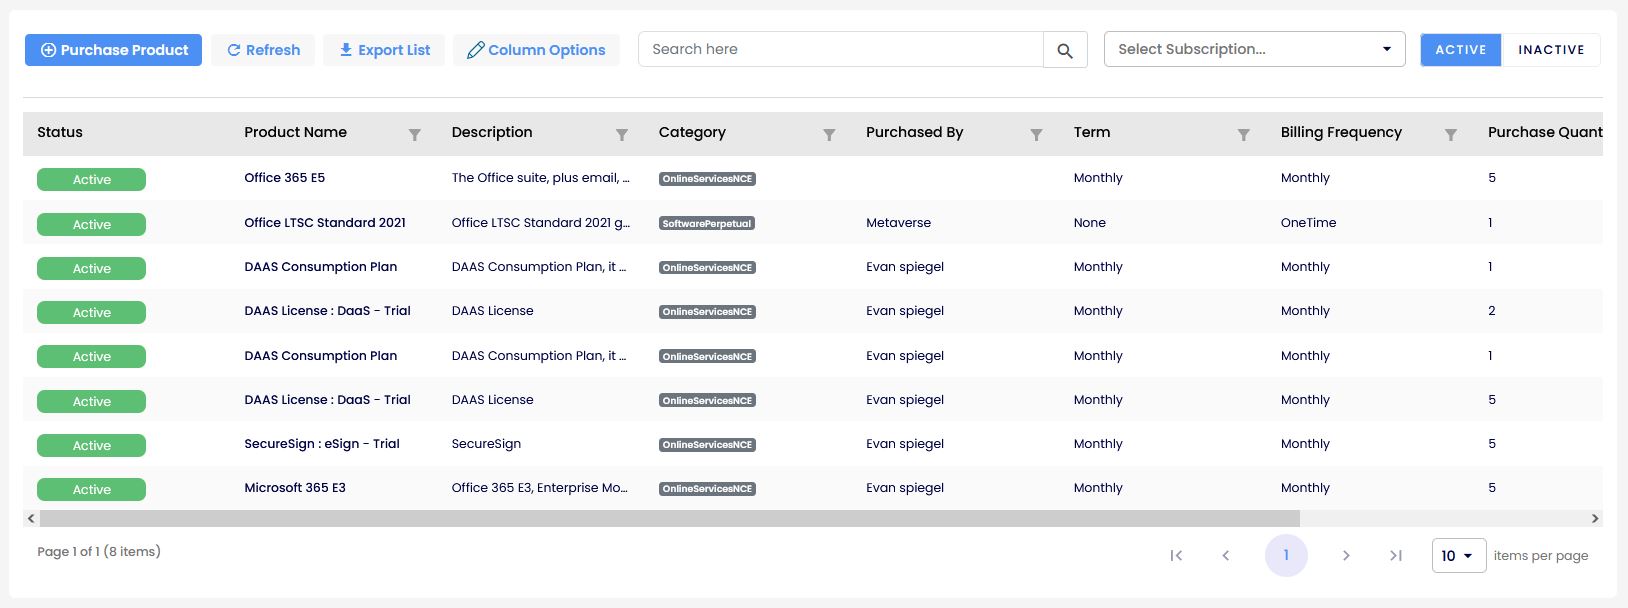
Task: Click the Active badge for Office 365 E5
Action: (91, 180)
